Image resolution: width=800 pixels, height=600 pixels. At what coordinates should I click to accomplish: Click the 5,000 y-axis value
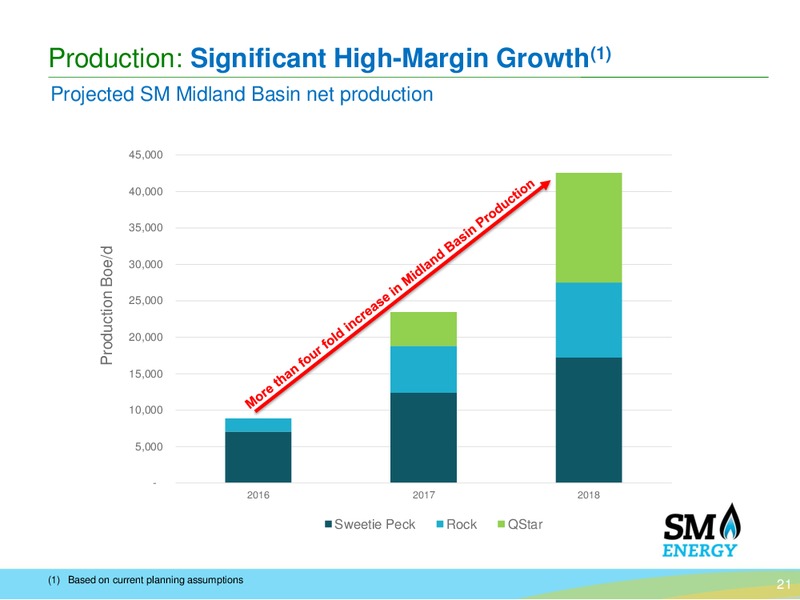(148, 446)
